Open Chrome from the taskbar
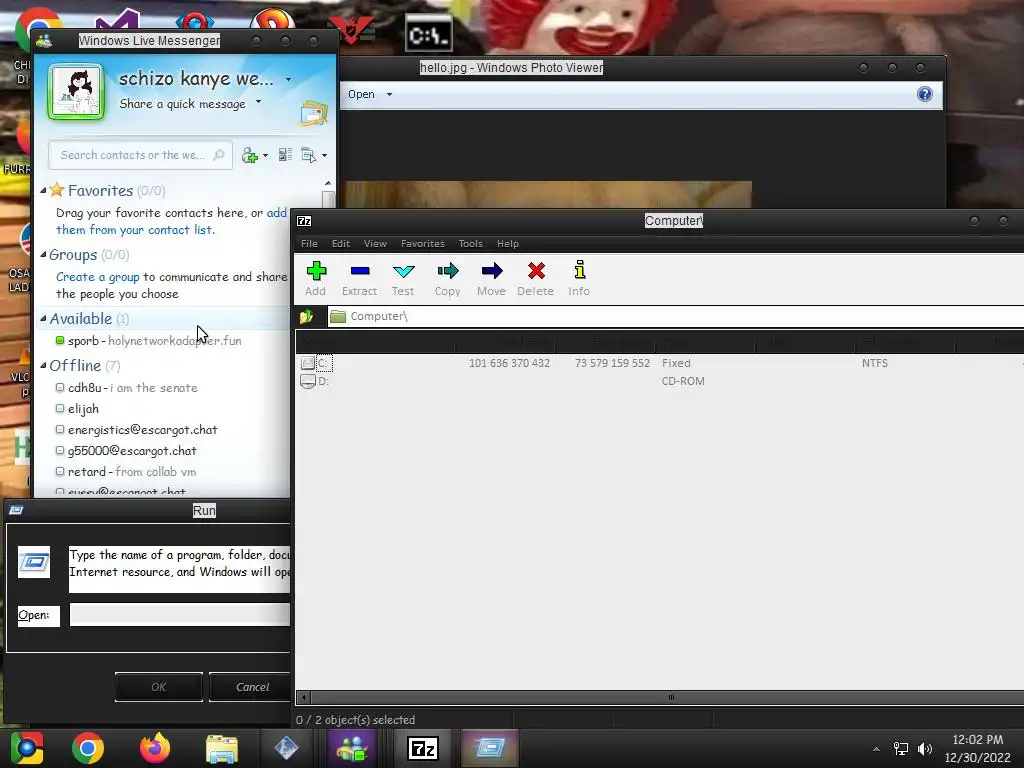The height and width of the screenshot is (768, 1024). (x=88, y=748)
